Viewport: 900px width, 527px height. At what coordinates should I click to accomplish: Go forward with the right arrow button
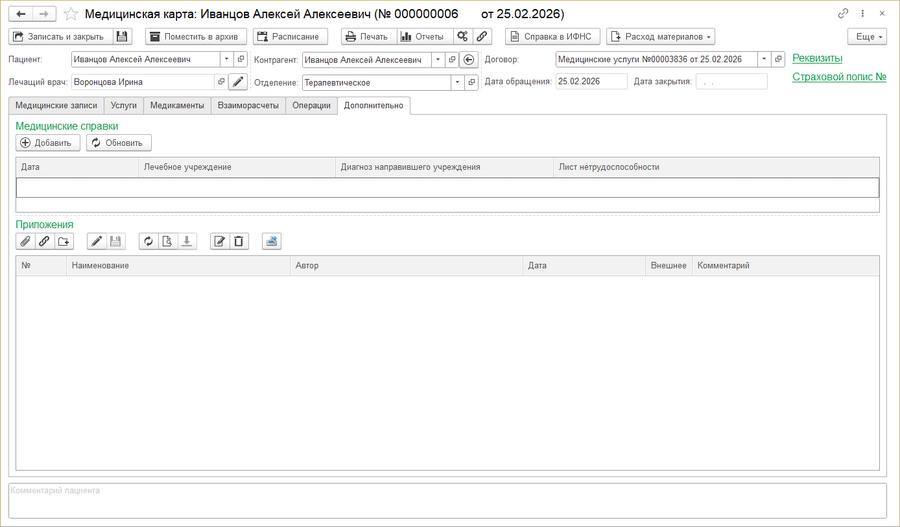pos(44,14)
